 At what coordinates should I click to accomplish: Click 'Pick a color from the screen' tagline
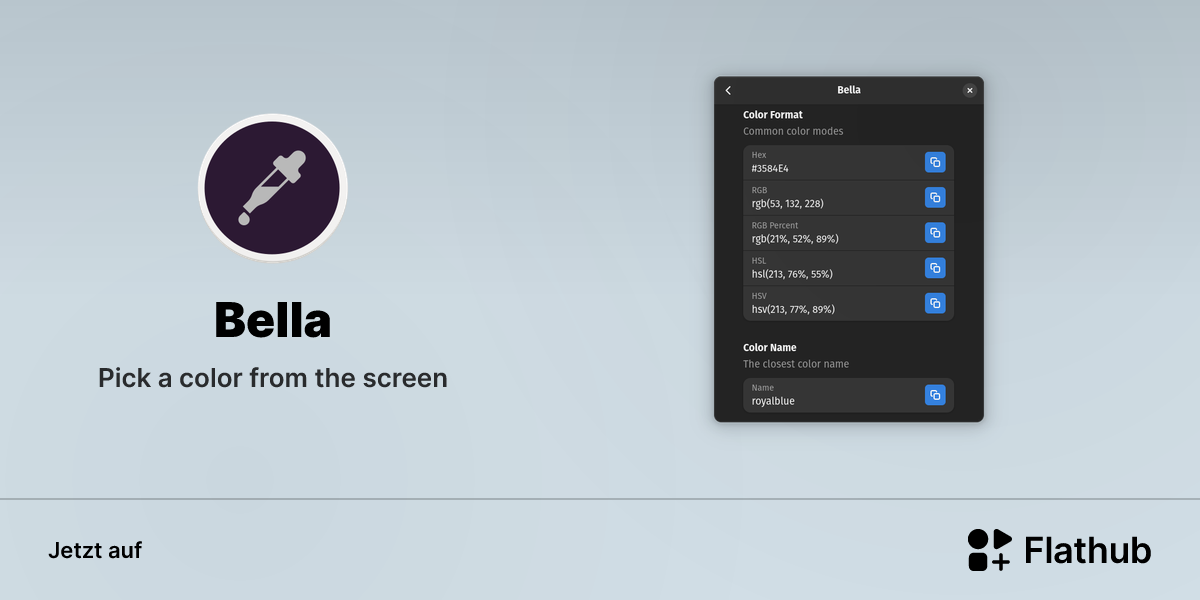pos(272,378)
